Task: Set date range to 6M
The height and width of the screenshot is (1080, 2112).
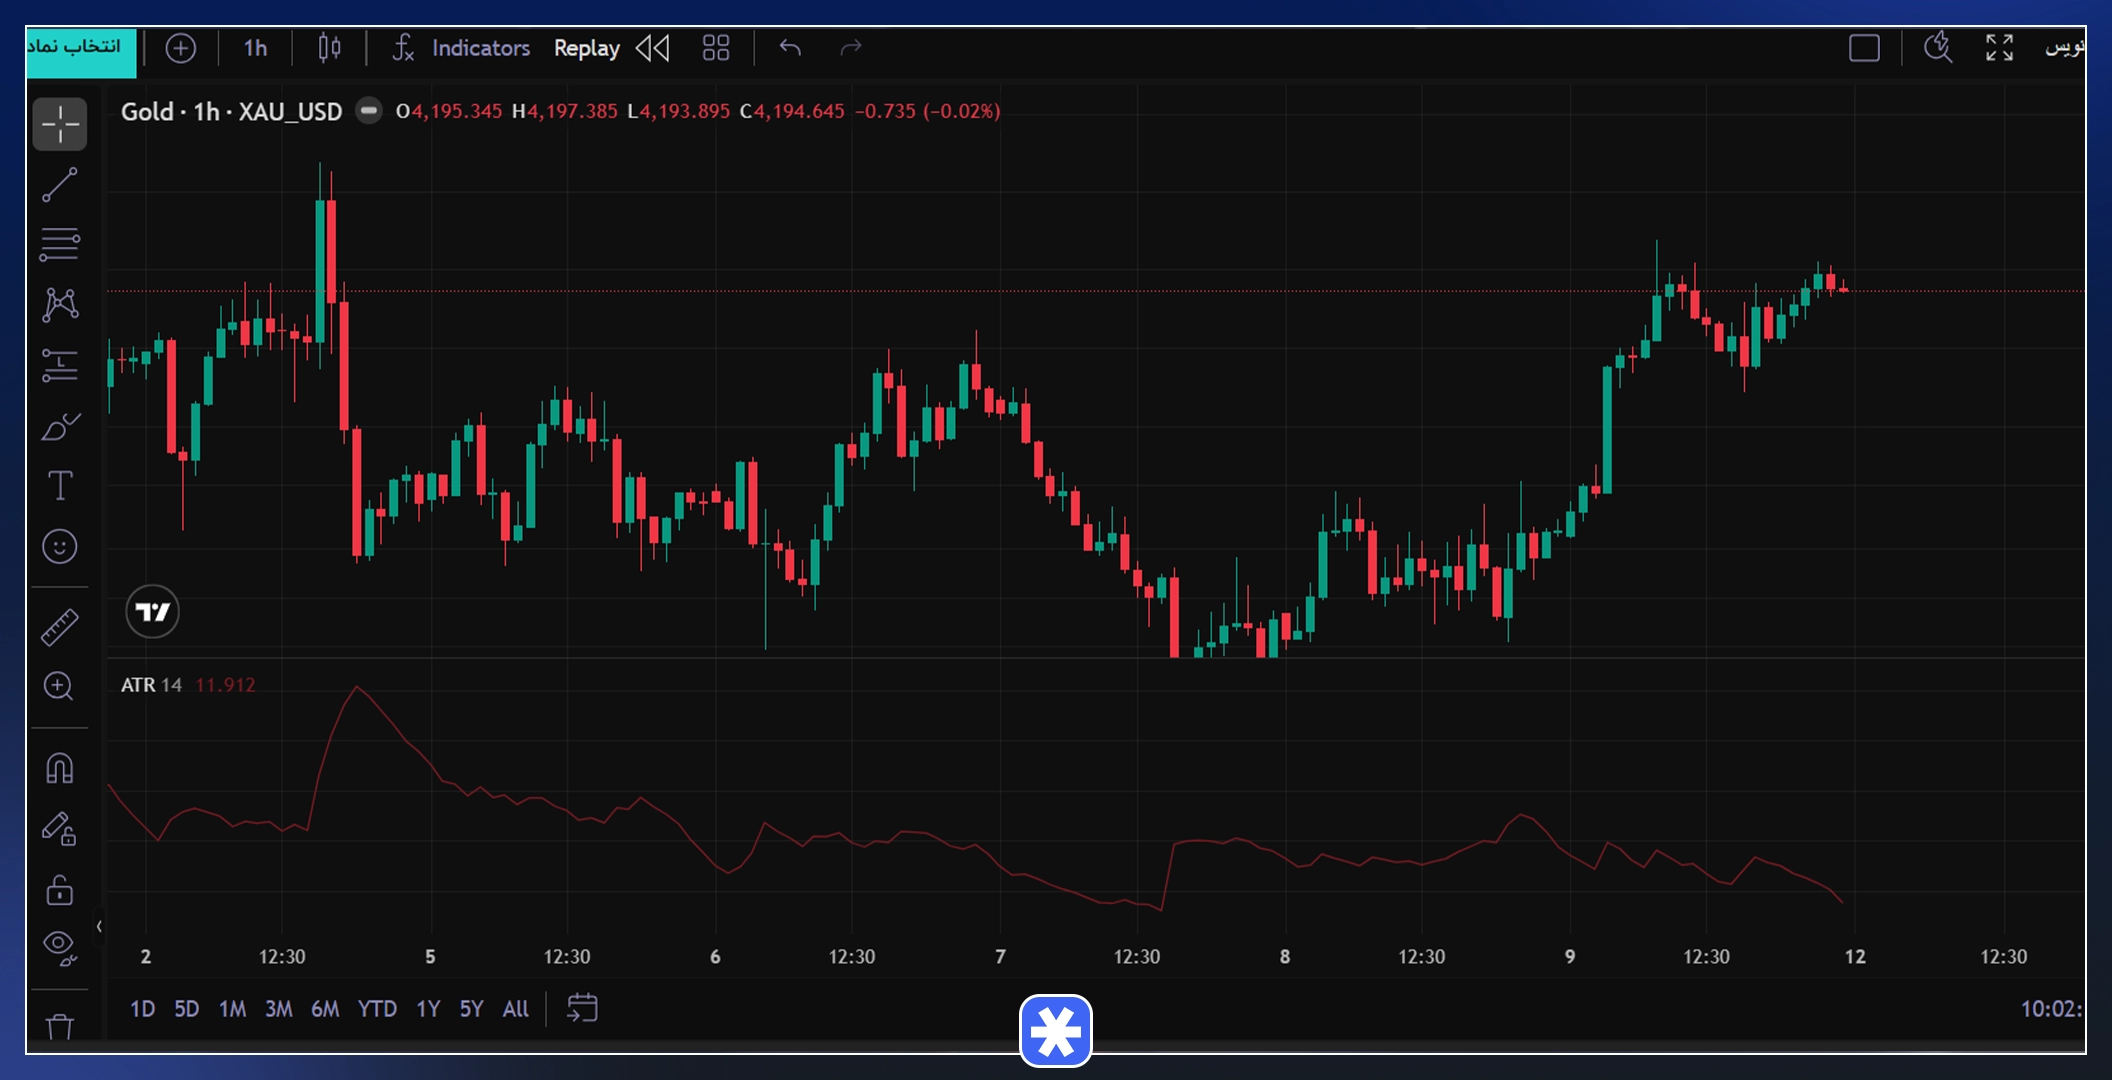Action: (325, 1009)
